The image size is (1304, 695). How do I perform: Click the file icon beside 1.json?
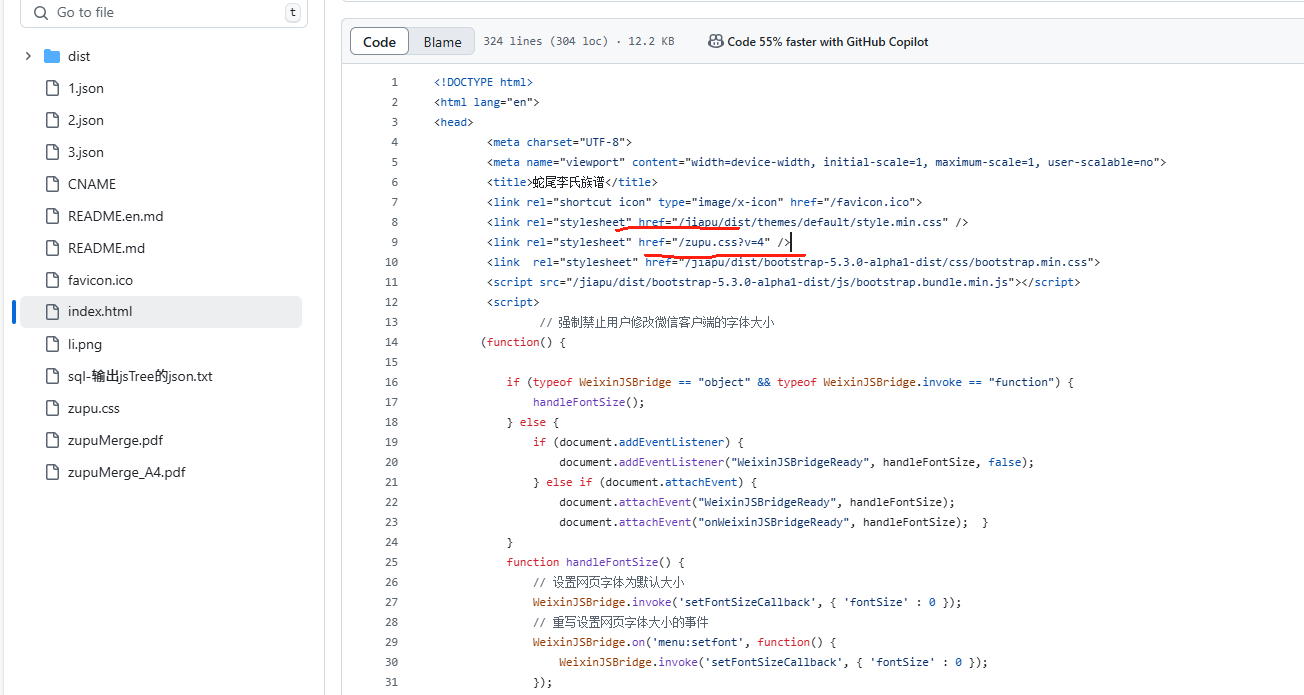[x=52, y=88]
